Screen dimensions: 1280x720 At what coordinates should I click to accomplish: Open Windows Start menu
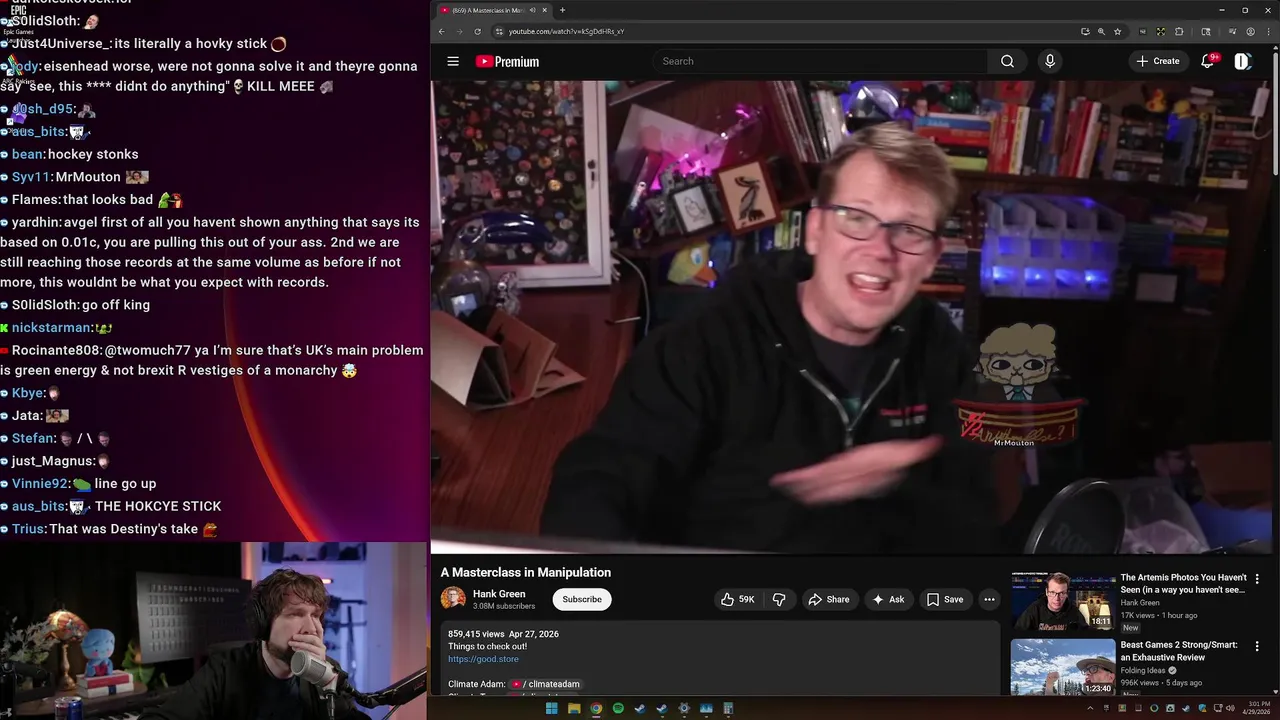pos(551,709)
